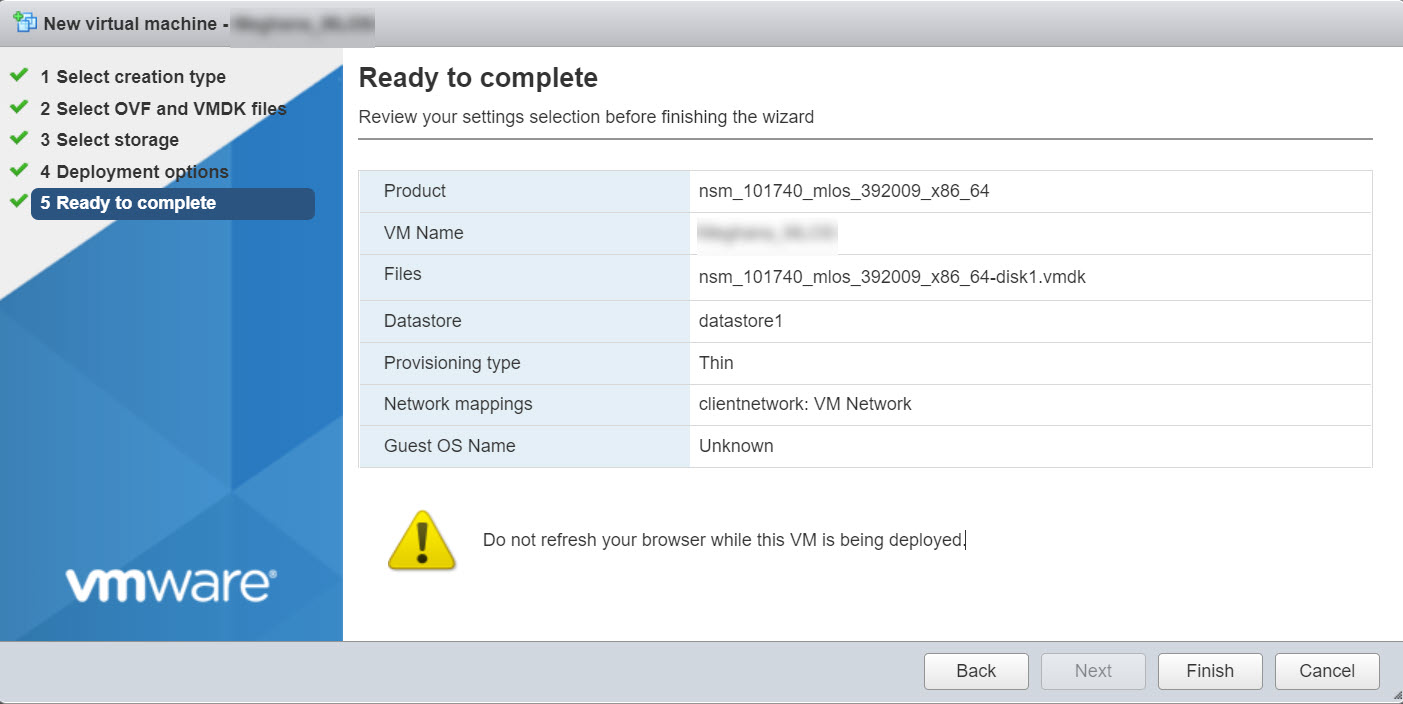Viewport: 1403px width, 704px height.
Task: Select product value nsm_101740_mlos_392009_x86_64
Action: (844, 191)
